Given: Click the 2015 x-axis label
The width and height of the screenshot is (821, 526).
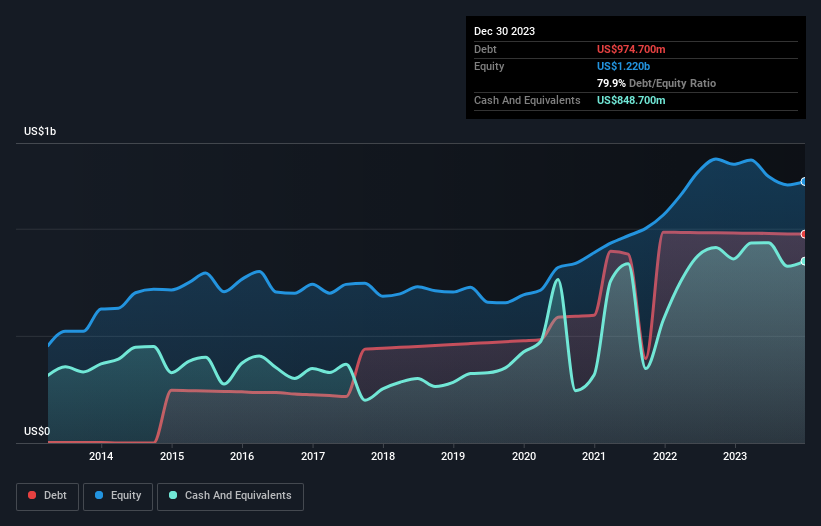Looking at the screenshot, I should [x=172, y=456].
